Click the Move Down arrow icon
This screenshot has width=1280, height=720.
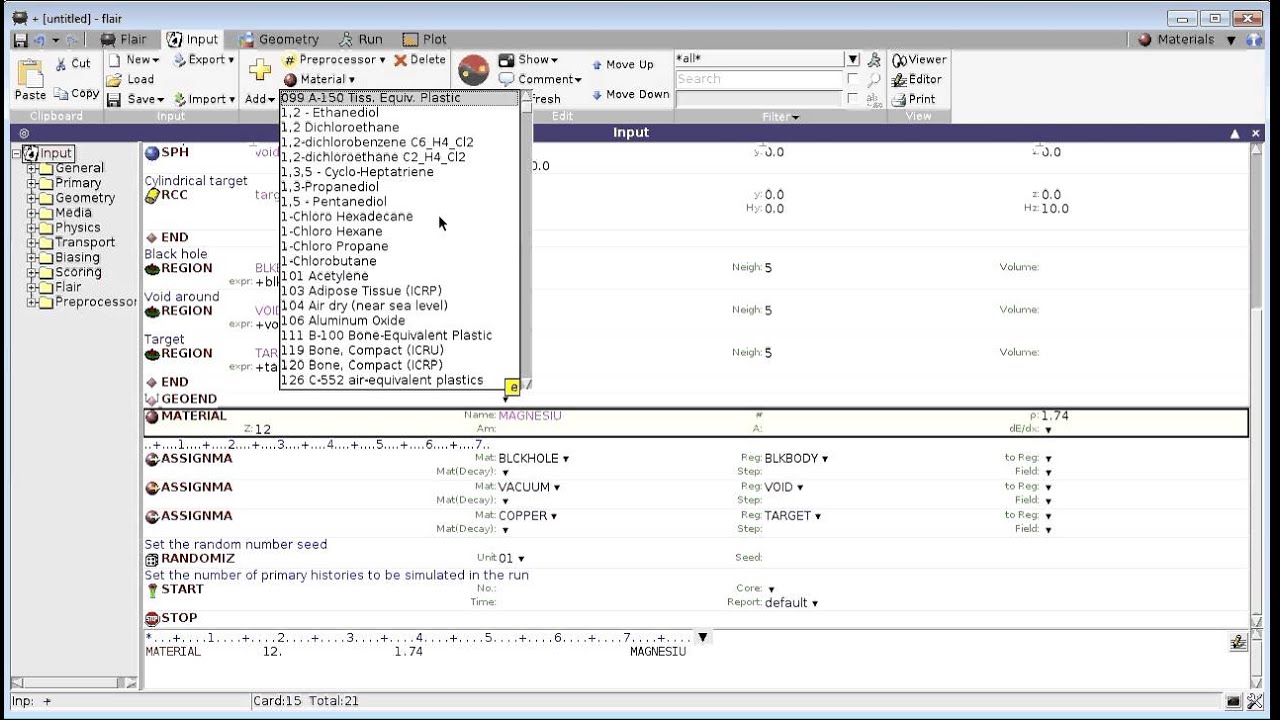(x=597, y=94)
